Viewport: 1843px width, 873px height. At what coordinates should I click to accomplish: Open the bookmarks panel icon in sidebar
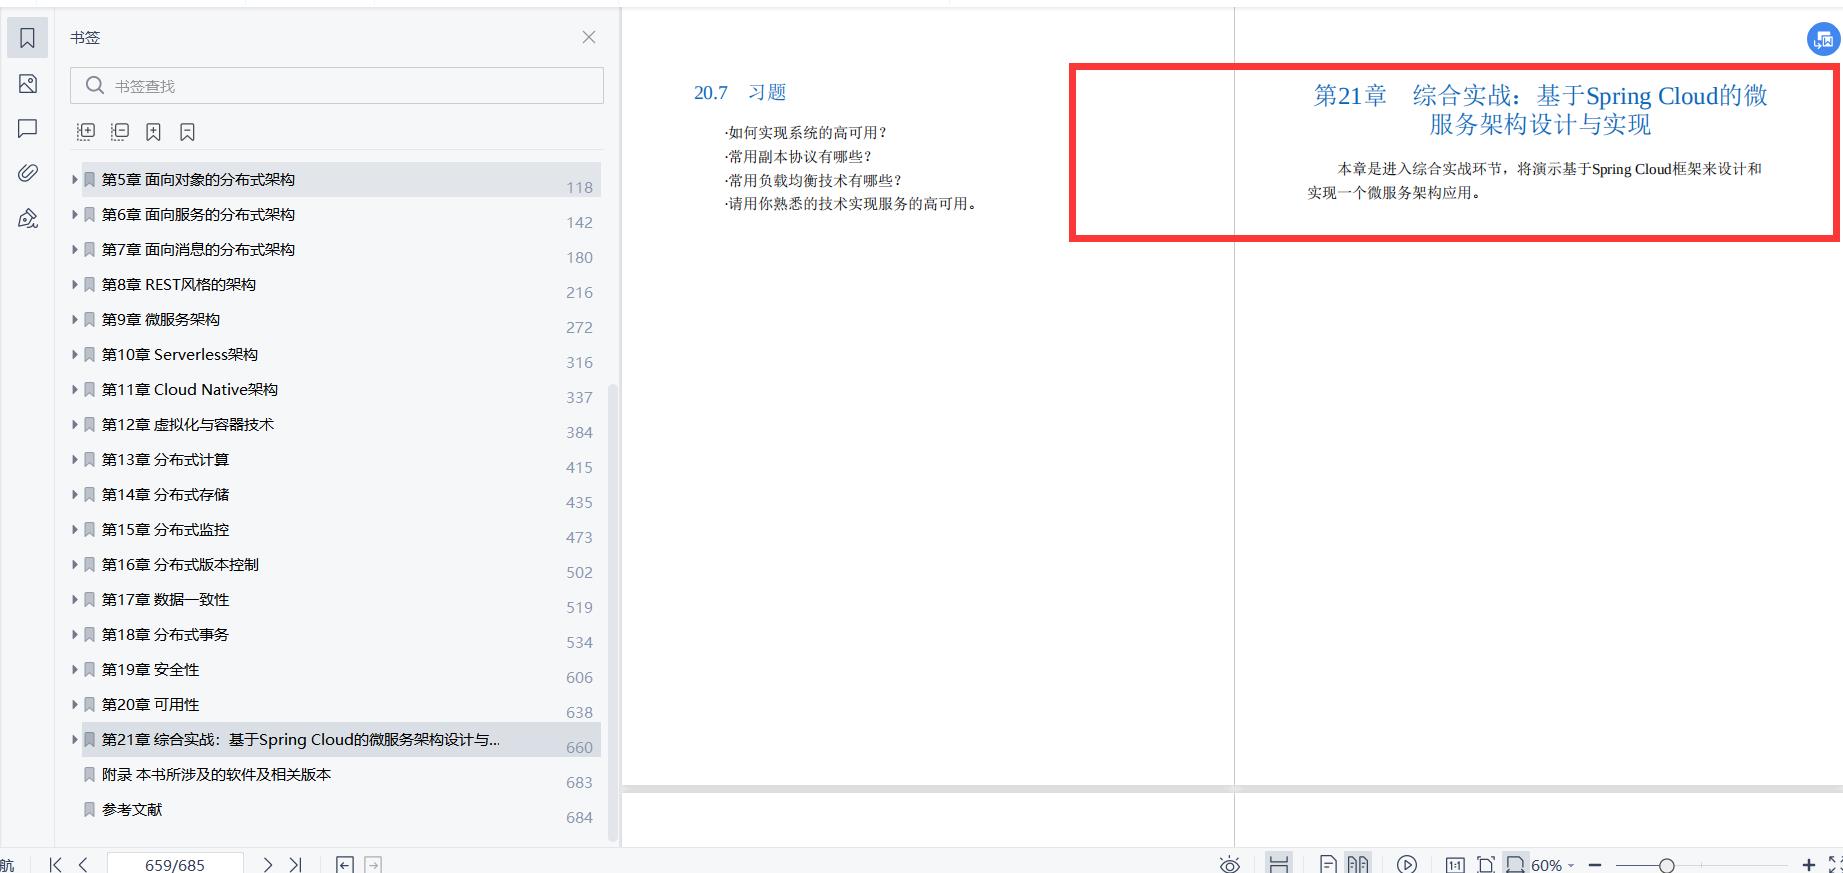click(x=27, y=38)
